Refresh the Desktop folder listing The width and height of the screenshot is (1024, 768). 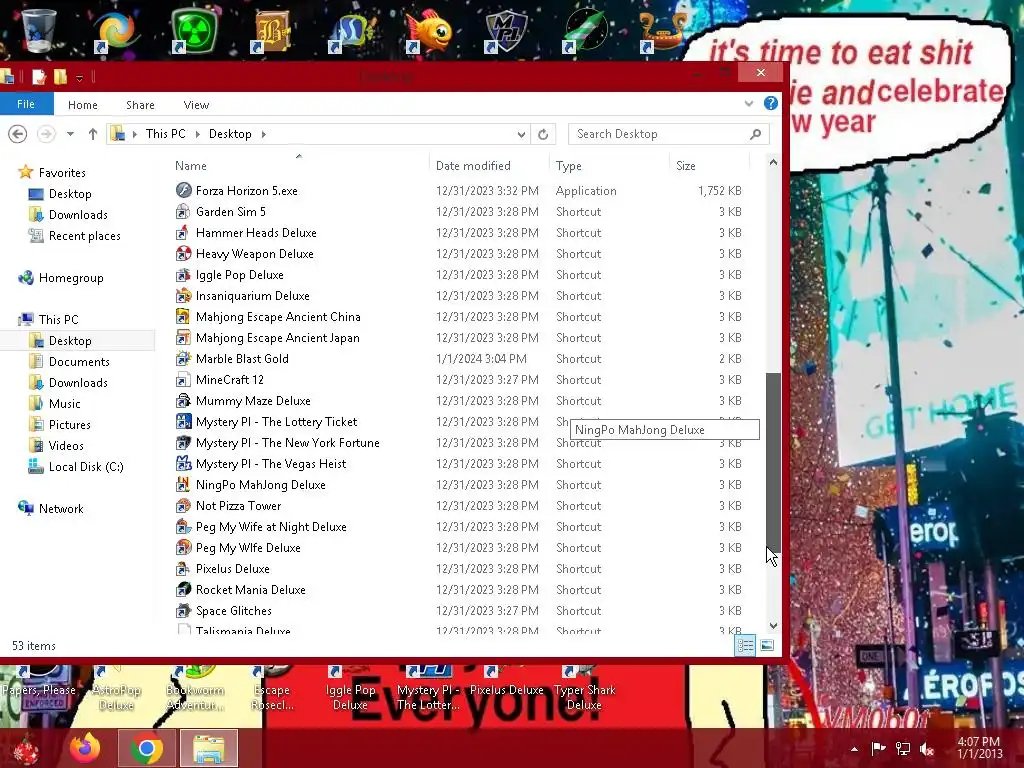(543, 134)
